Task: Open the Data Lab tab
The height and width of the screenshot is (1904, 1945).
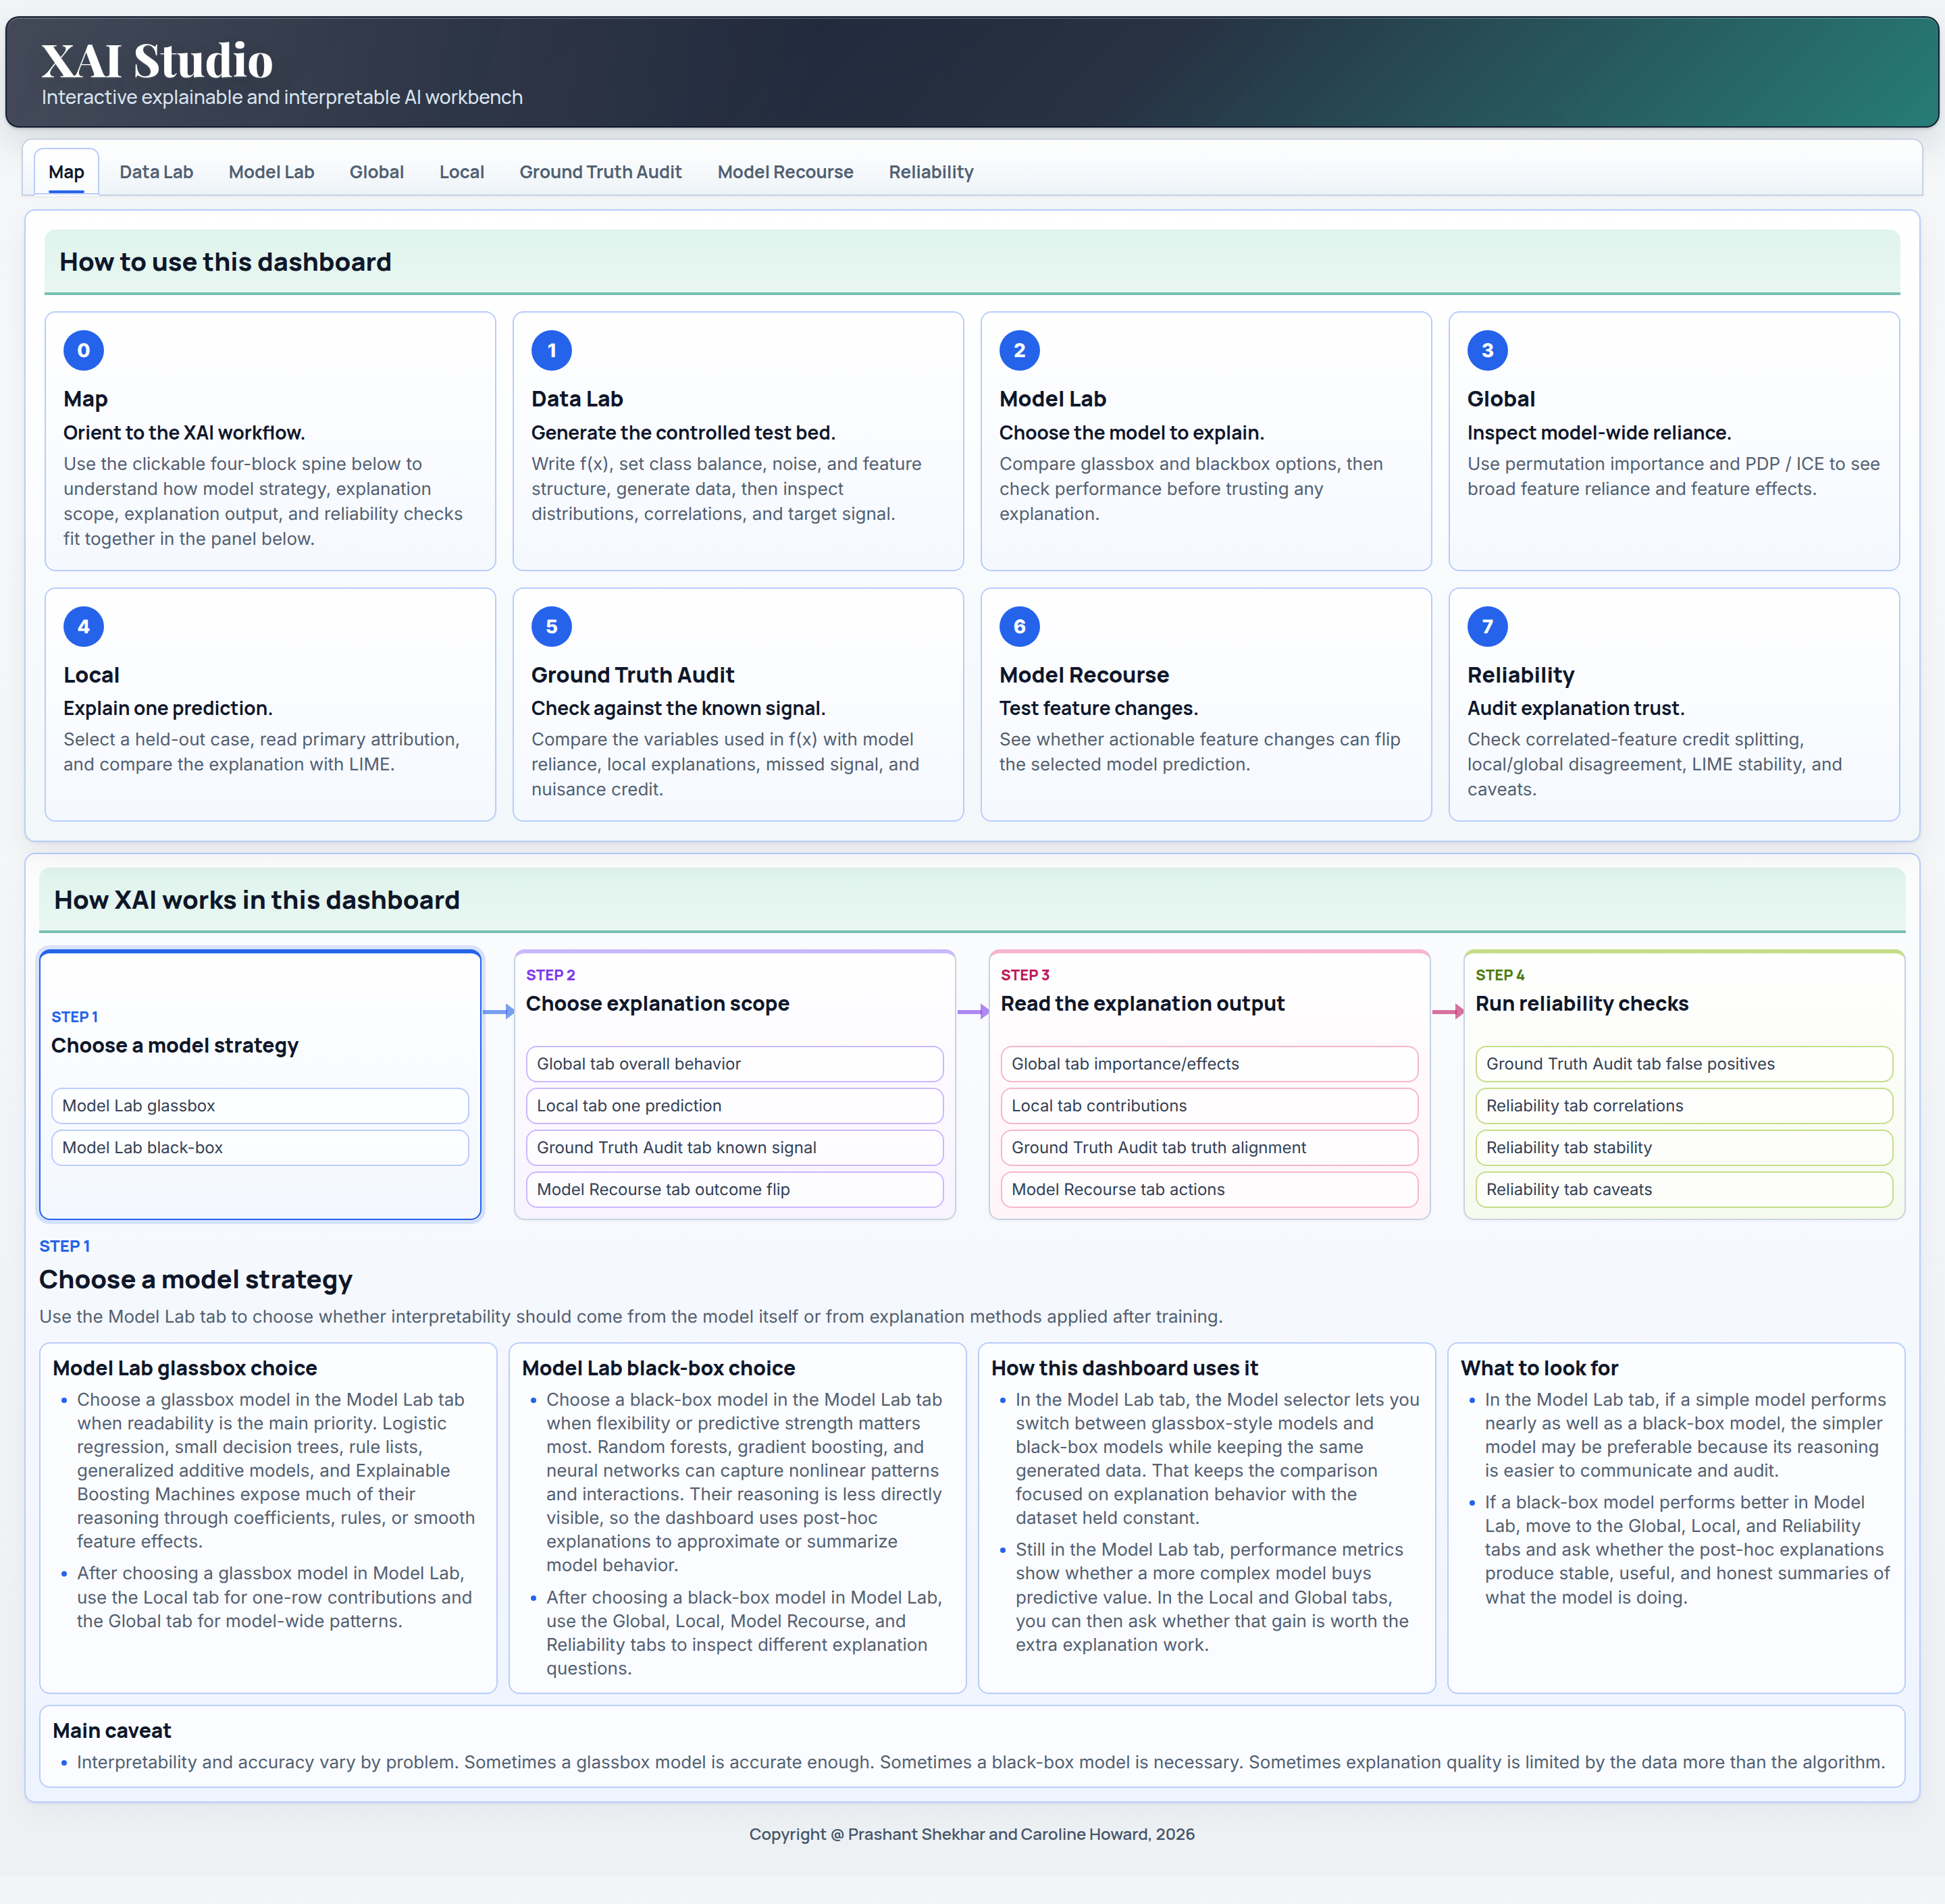Action: coord(156,172)
